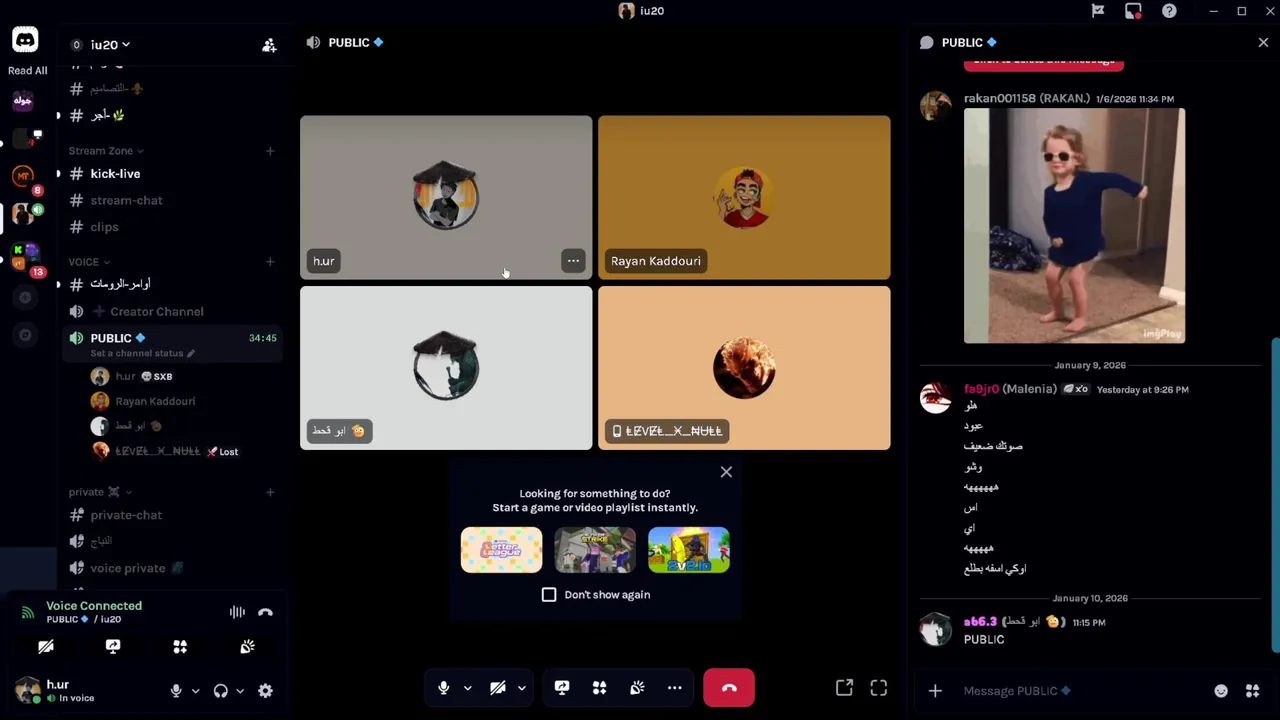Collapse the VOICE category
The height and width of the screenshot is (720, 1280).
click(x=89, y=262)
